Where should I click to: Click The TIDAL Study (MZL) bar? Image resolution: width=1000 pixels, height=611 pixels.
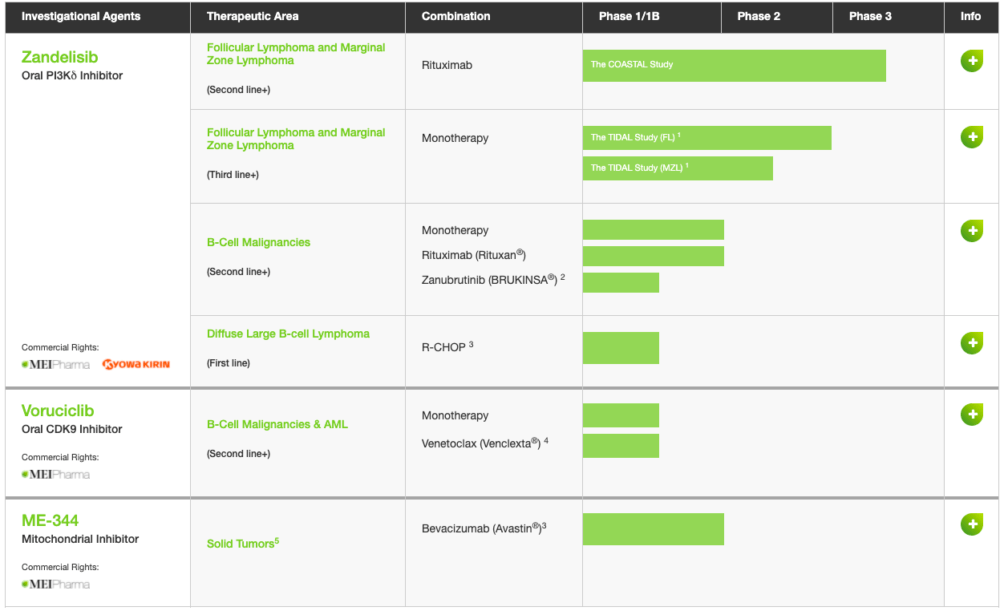click(677, 168)
